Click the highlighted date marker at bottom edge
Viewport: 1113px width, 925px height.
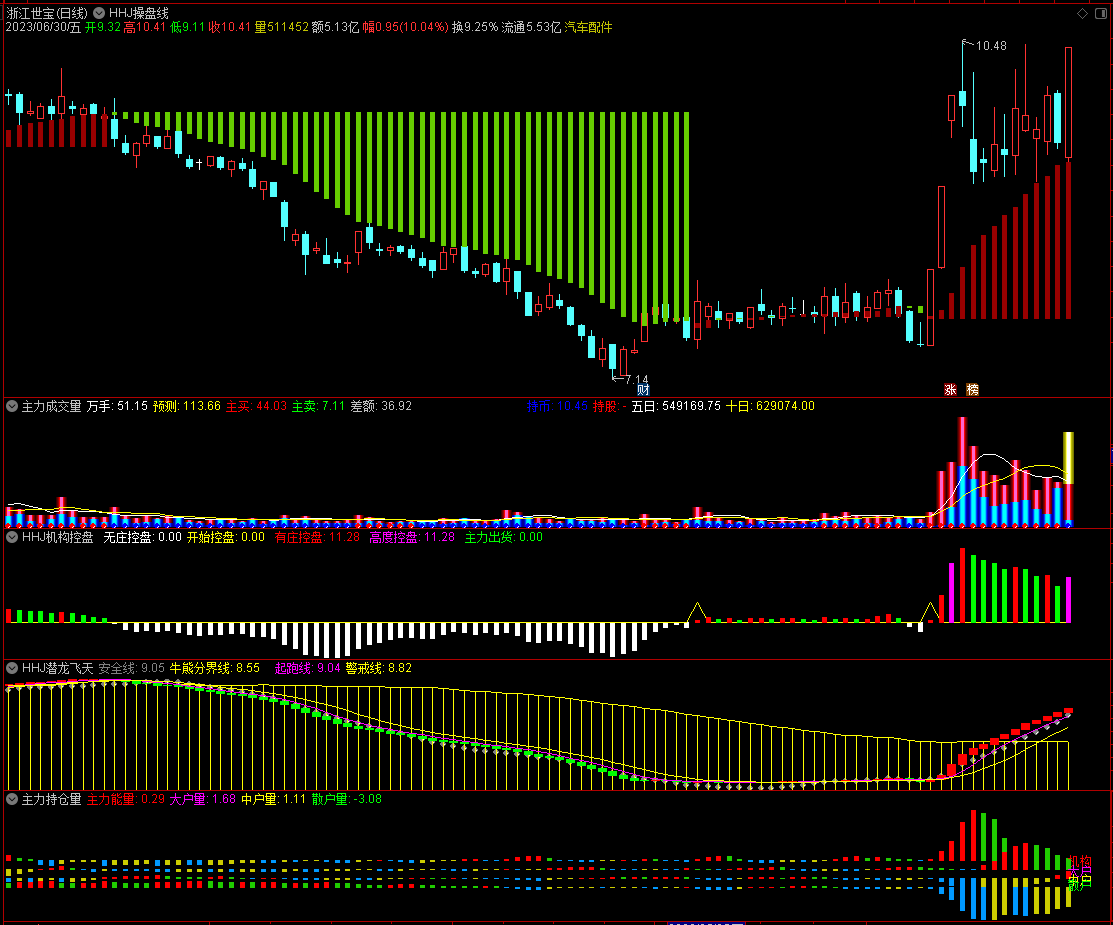[x=707, y=921]
